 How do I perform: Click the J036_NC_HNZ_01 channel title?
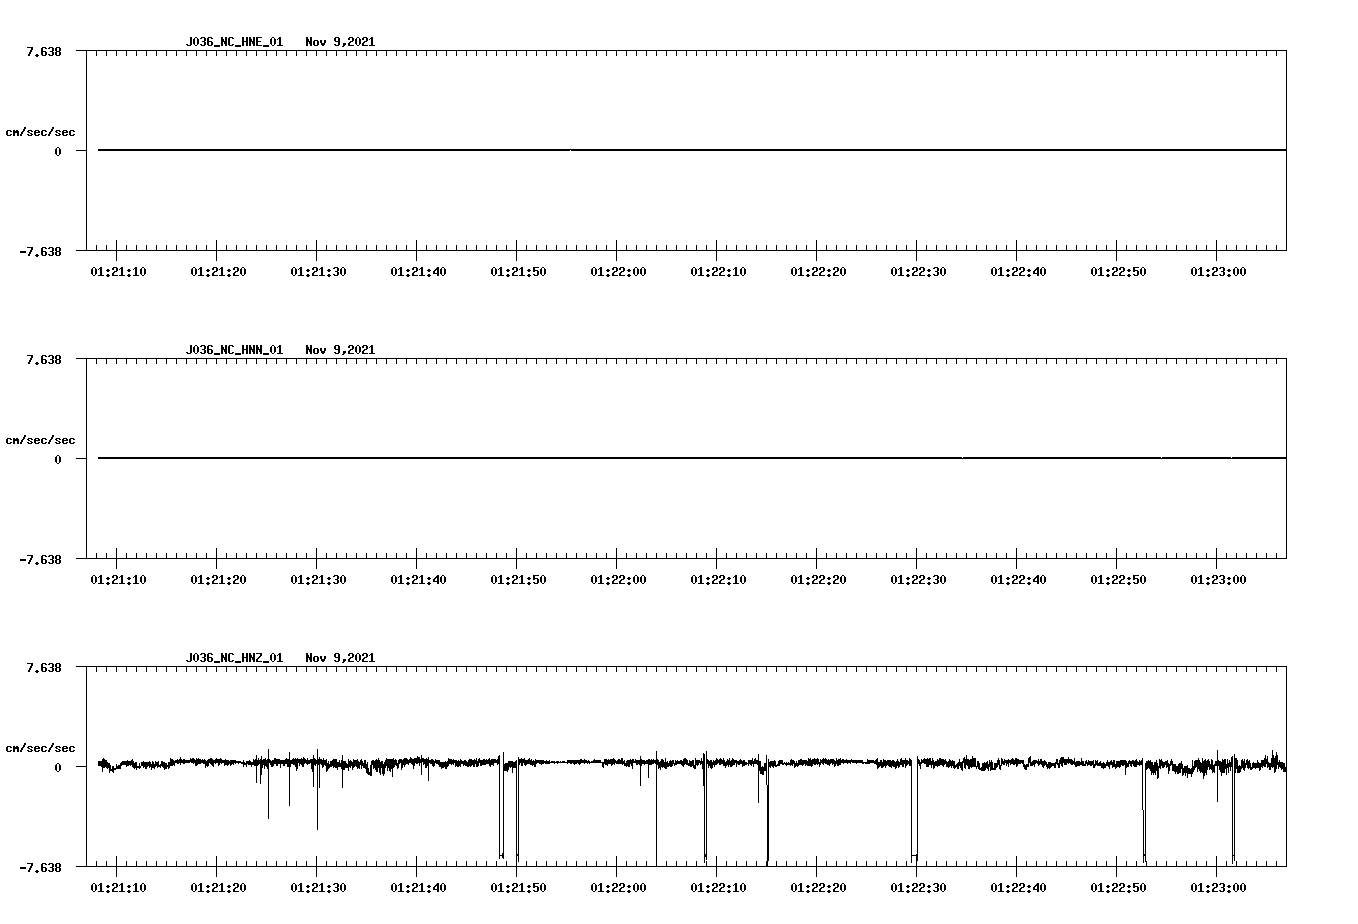pos(234,658)
